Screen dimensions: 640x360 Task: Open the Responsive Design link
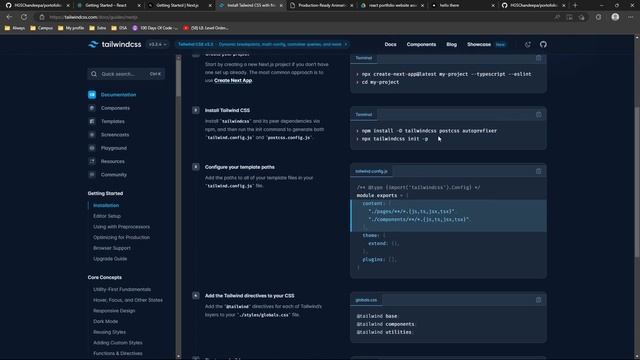(x=114, y=311)
